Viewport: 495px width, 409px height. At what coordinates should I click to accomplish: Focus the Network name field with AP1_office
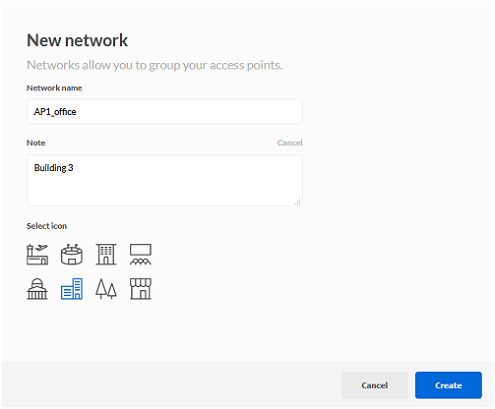tap(165, 112)
